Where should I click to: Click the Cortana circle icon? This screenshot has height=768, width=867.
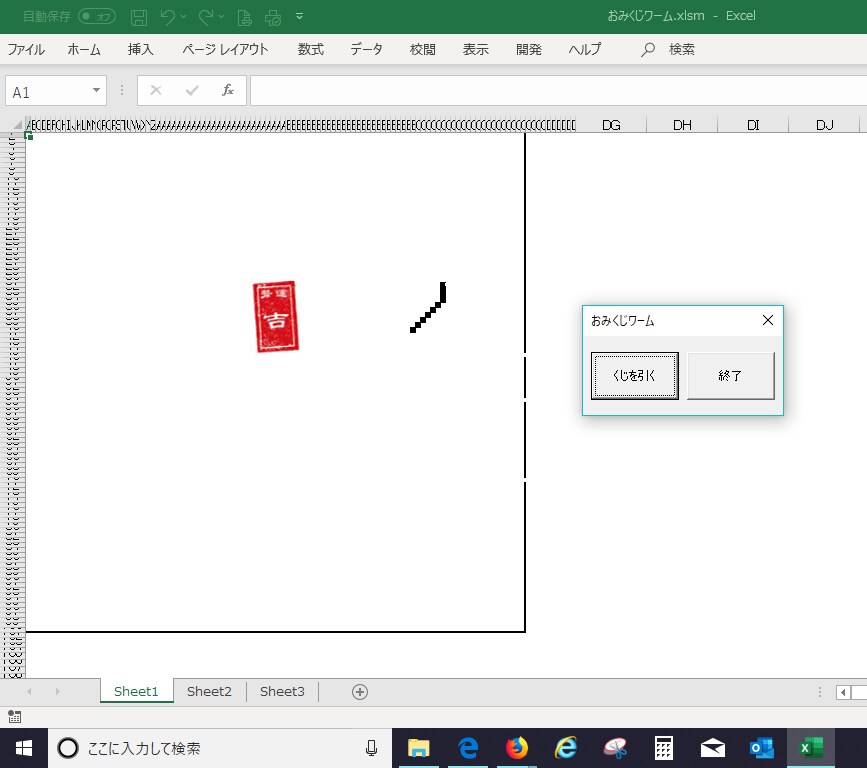(x=68, y=748)
